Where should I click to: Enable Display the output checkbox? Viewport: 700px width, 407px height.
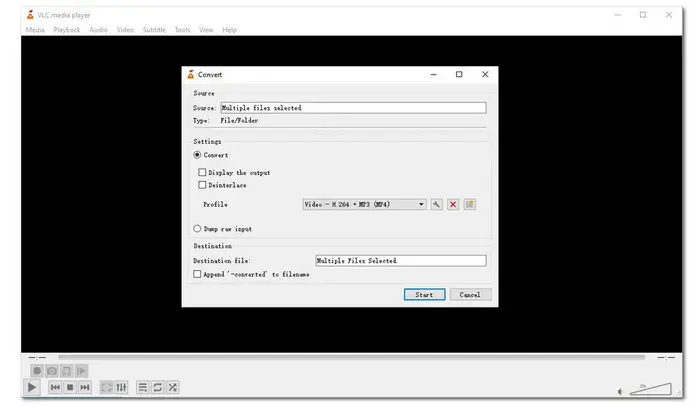click(202, 172)
